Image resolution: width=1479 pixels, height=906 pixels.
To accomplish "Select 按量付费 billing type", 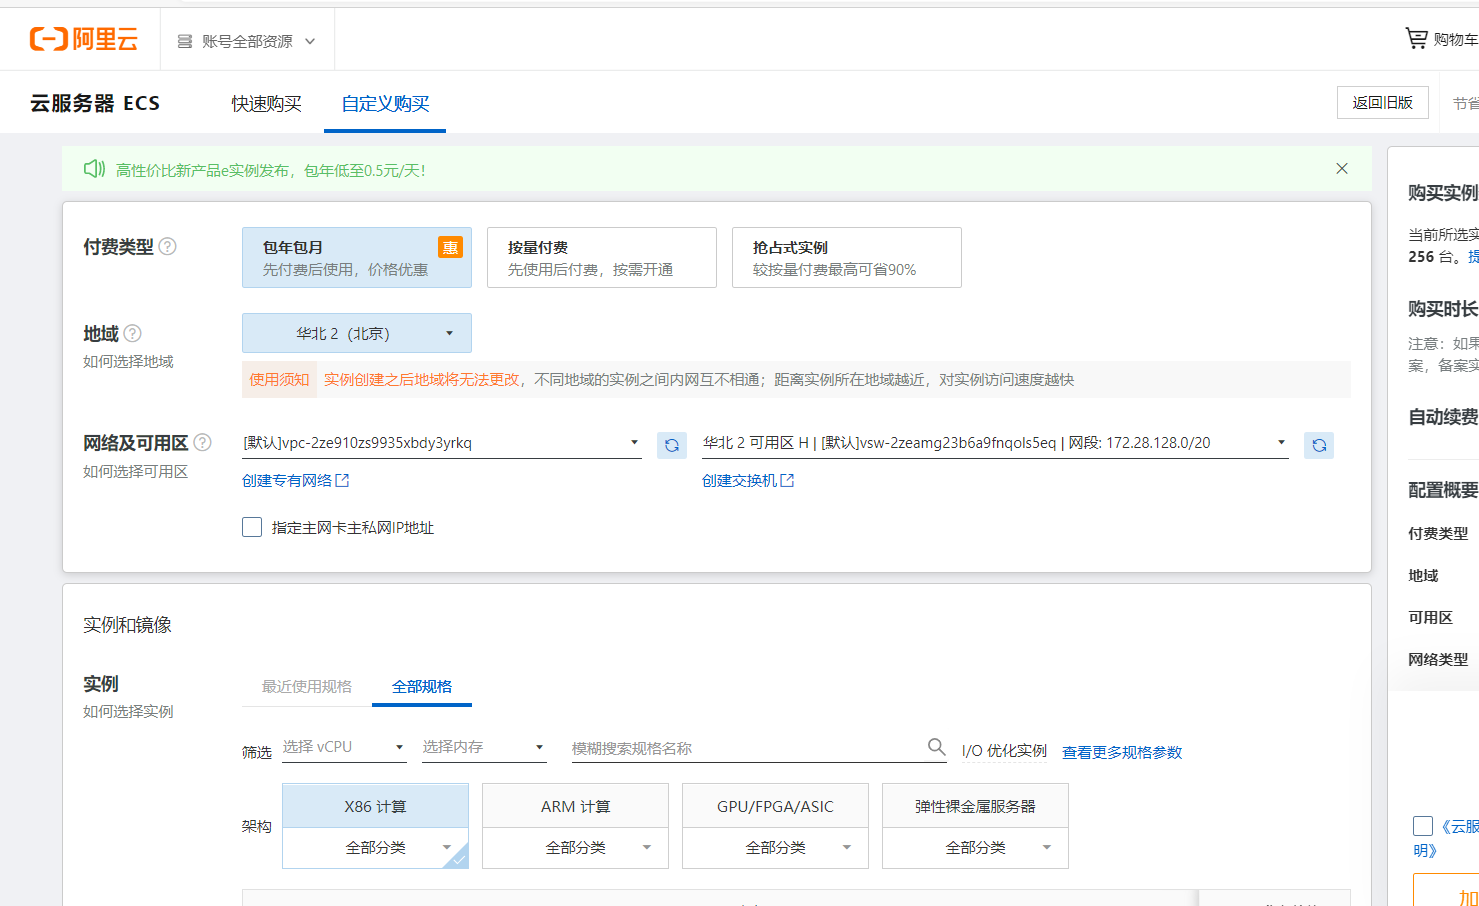I will 602,258.
